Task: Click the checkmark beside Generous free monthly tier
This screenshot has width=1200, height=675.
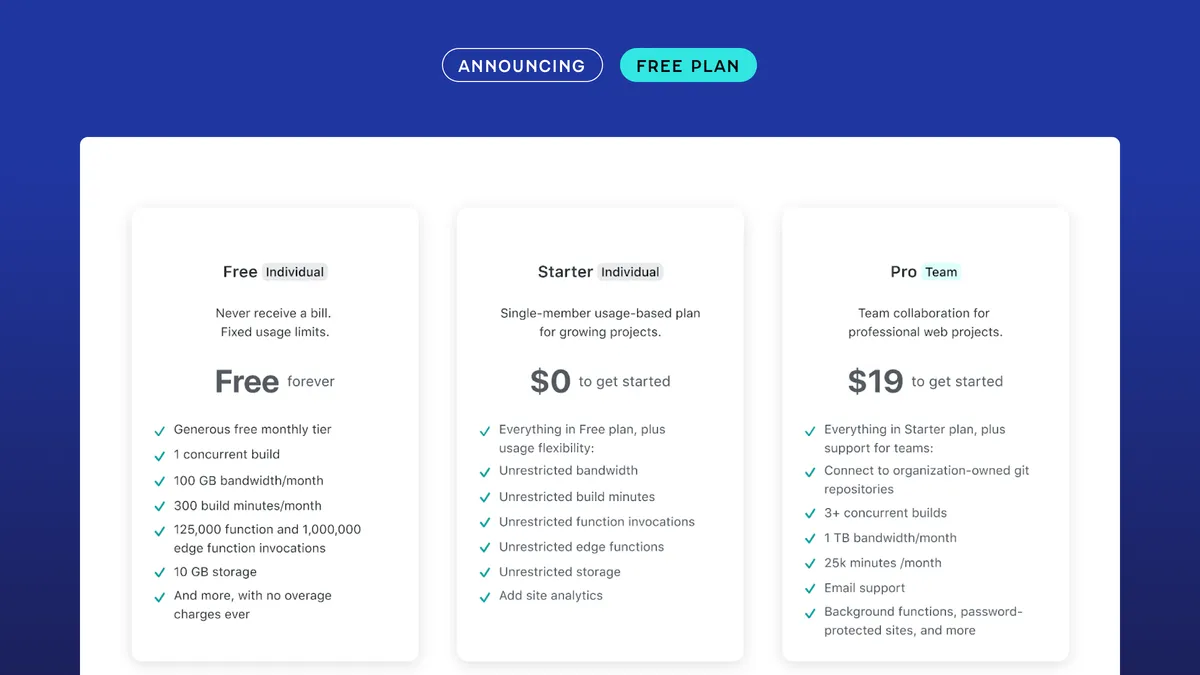Action: click(159, 429)
